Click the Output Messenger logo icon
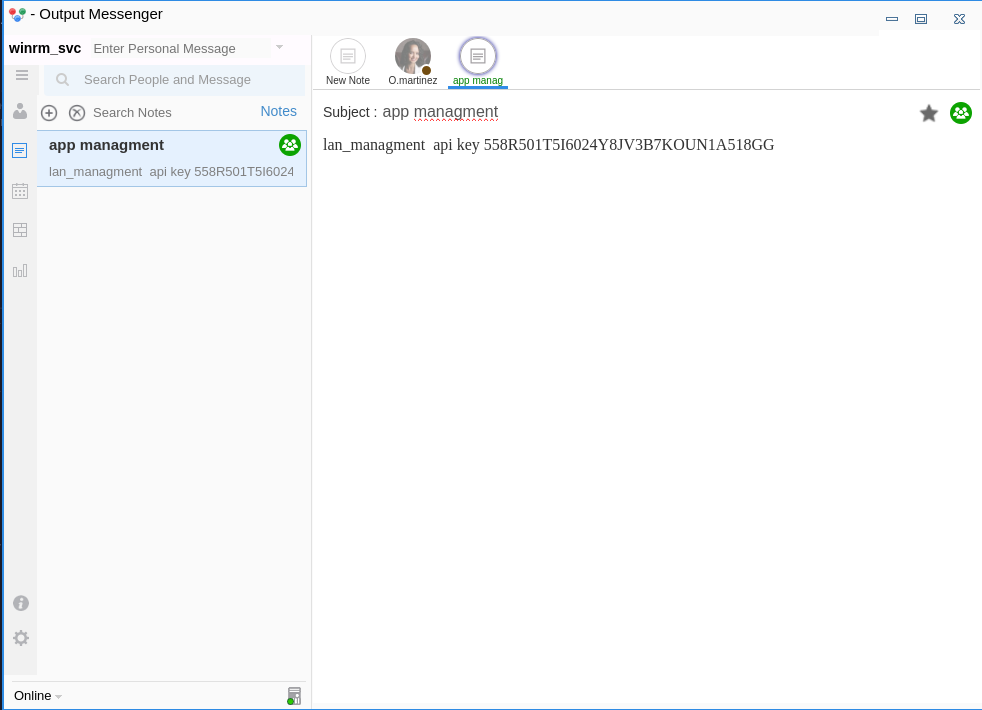 18,14
